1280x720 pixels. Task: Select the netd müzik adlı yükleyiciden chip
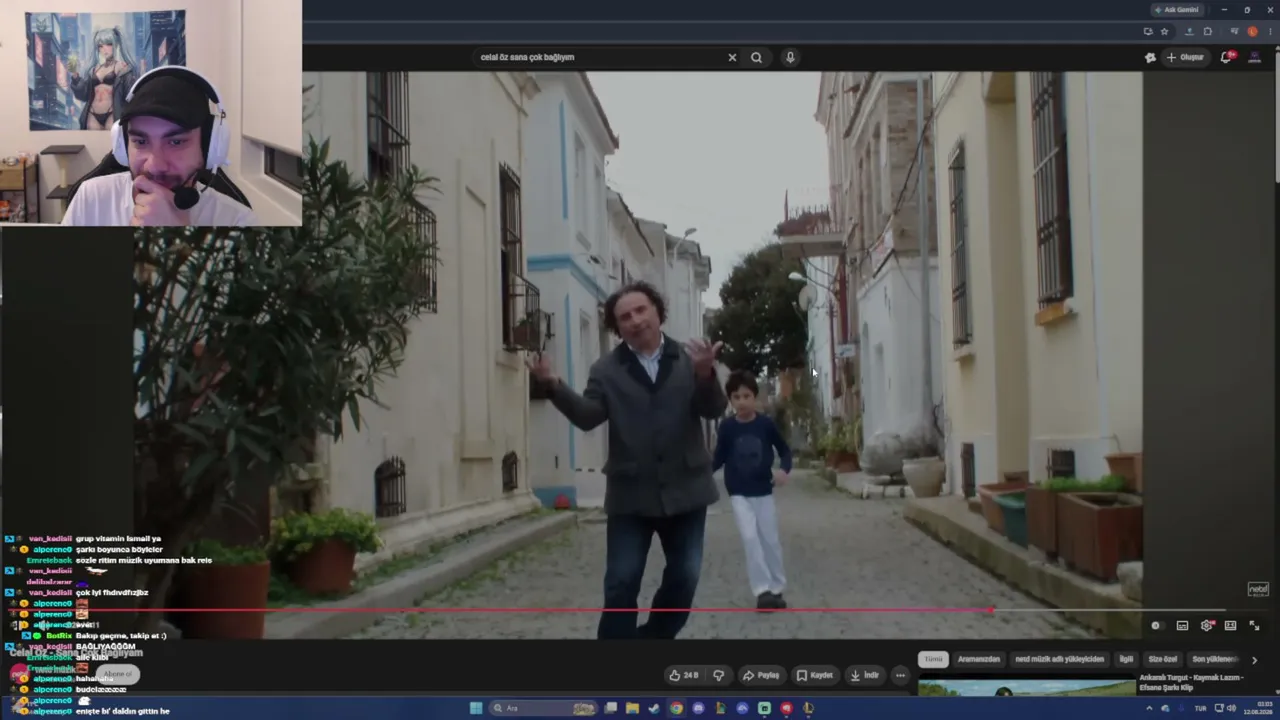point(1060,659)
